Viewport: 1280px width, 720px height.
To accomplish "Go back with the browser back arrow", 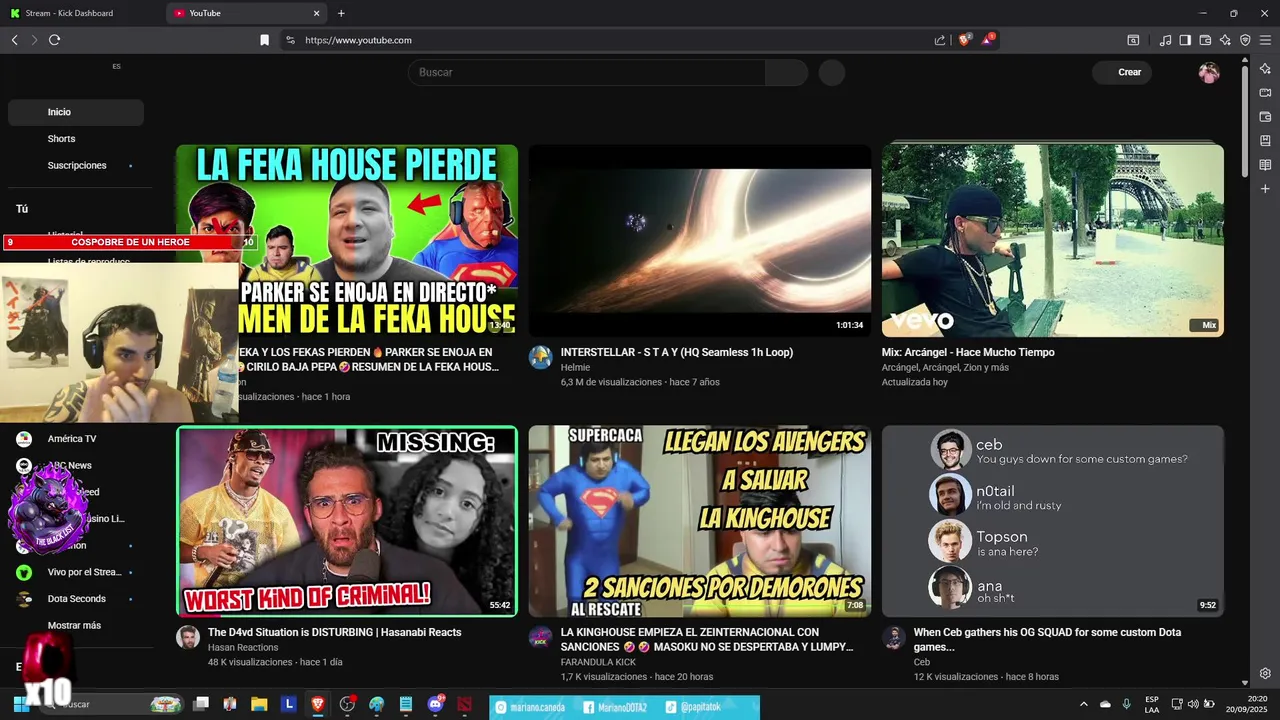I will click(x=14, y=40).
